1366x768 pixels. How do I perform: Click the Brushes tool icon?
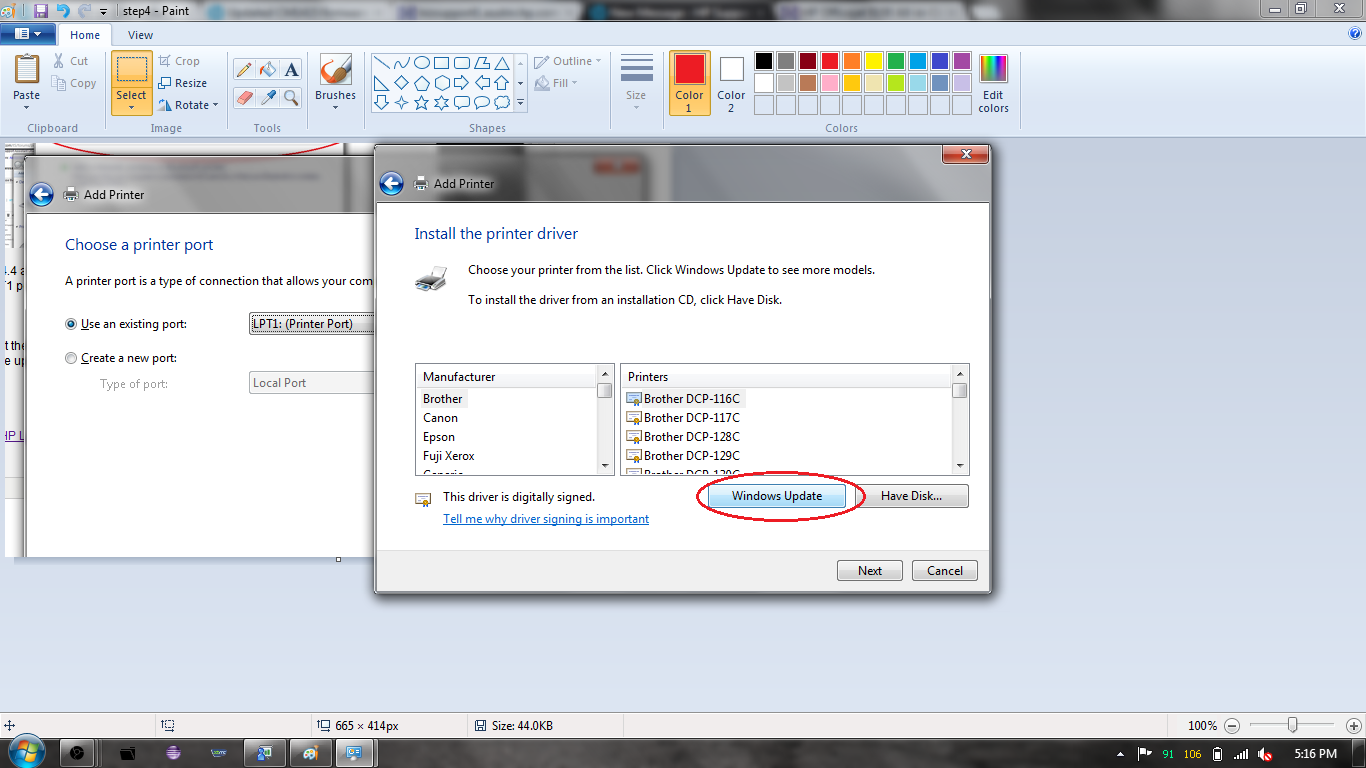335,70
